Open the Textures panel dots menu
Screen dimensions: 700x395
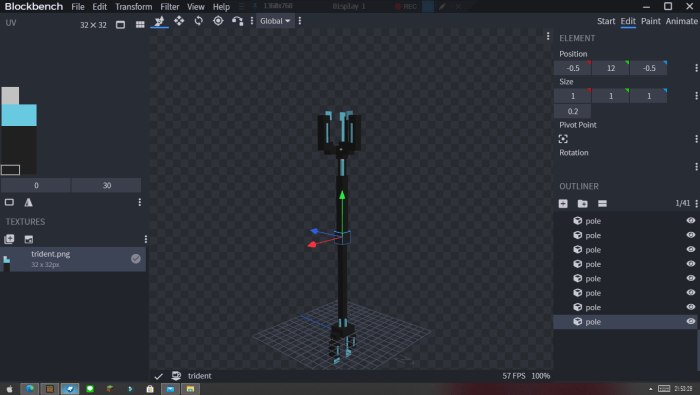click(146, 239)
